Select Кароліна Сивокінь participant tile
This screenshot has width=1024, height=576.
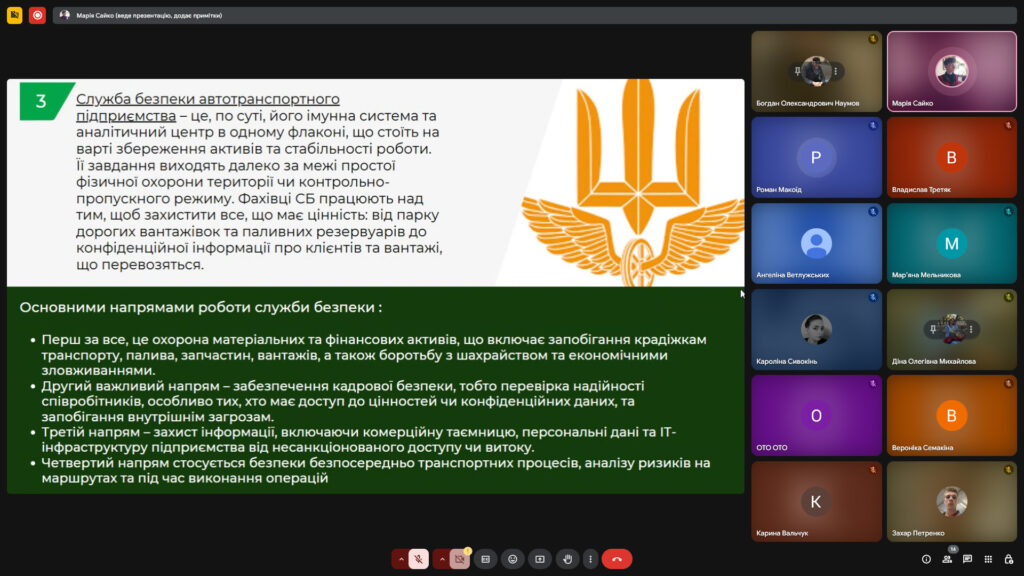816,329
